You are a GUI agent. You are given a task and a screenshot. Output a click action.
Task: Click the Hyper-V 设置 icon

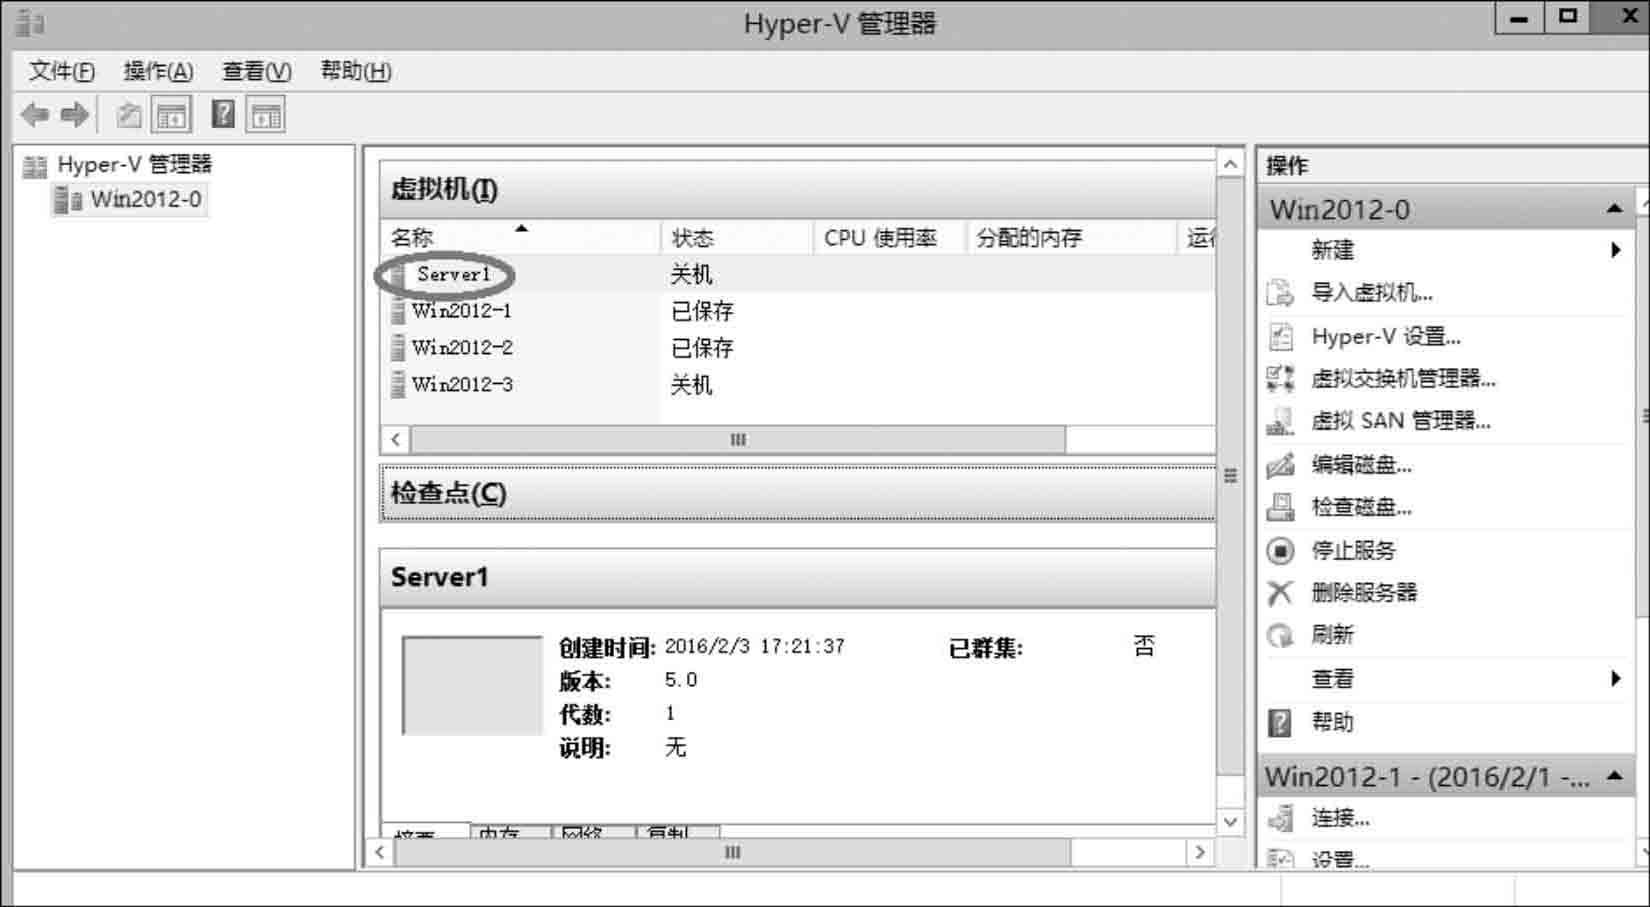1280,337
